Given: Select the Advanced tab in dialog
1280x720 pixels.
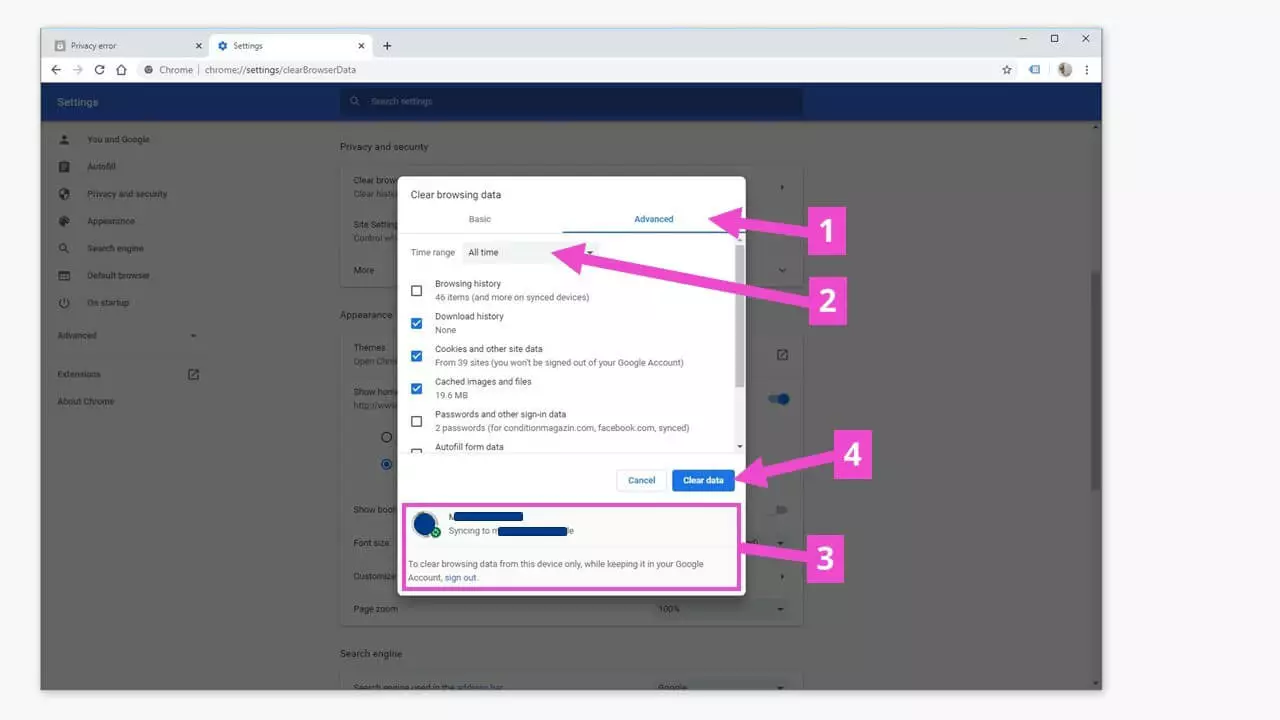Looking at the screenshot, I should 653,219.
